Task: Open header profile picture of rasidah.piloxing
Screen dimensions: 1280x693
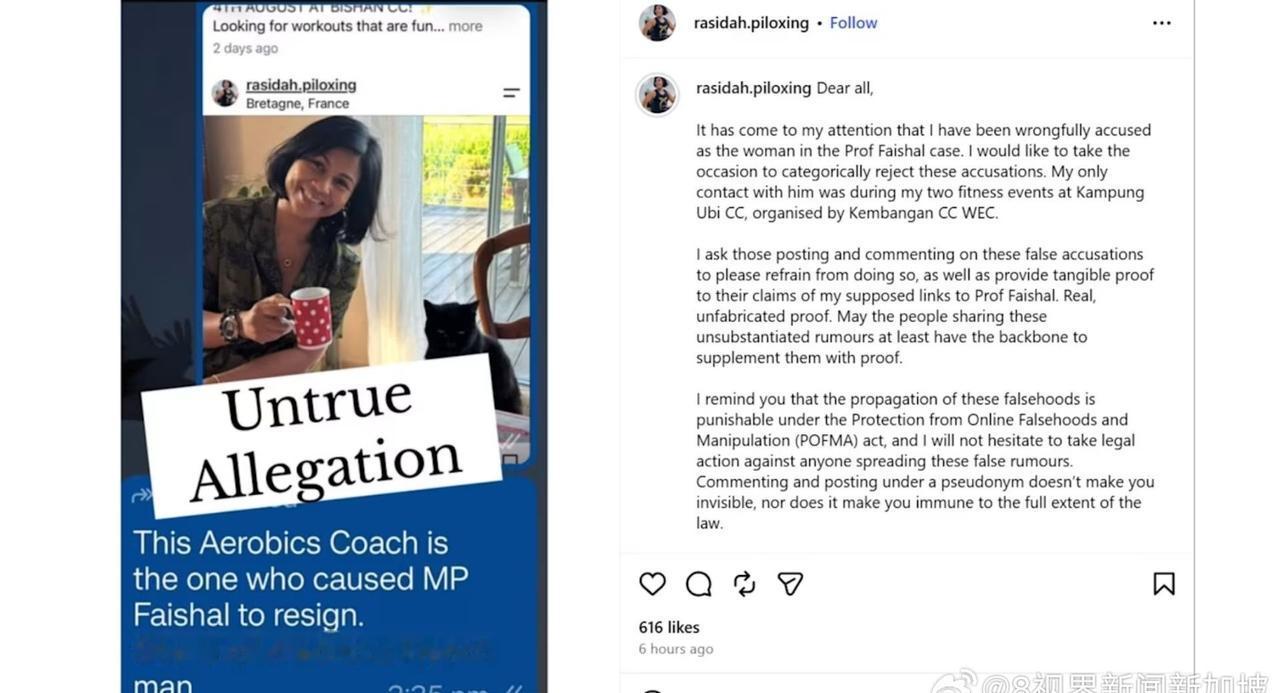Action: (x=657, y=23)
